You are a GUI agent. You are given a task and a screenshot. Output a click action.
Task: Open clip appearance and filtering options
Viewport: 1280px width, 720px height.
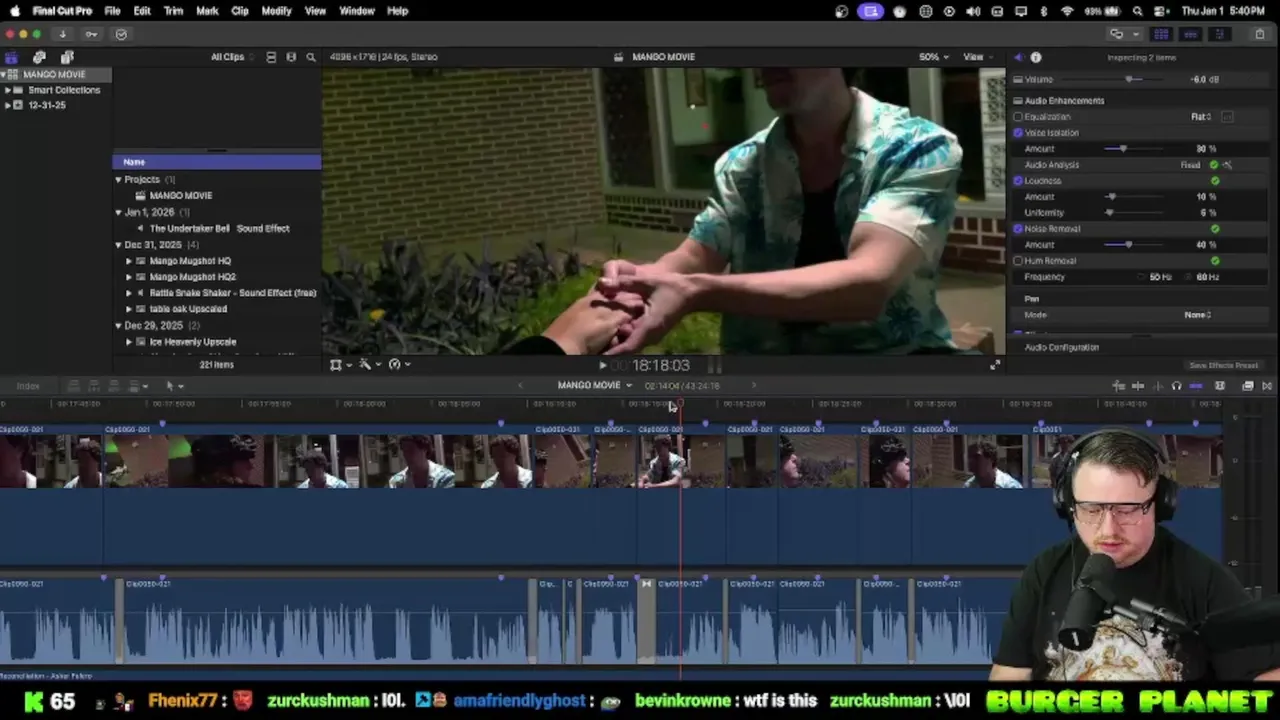click(x=291, y=57)
